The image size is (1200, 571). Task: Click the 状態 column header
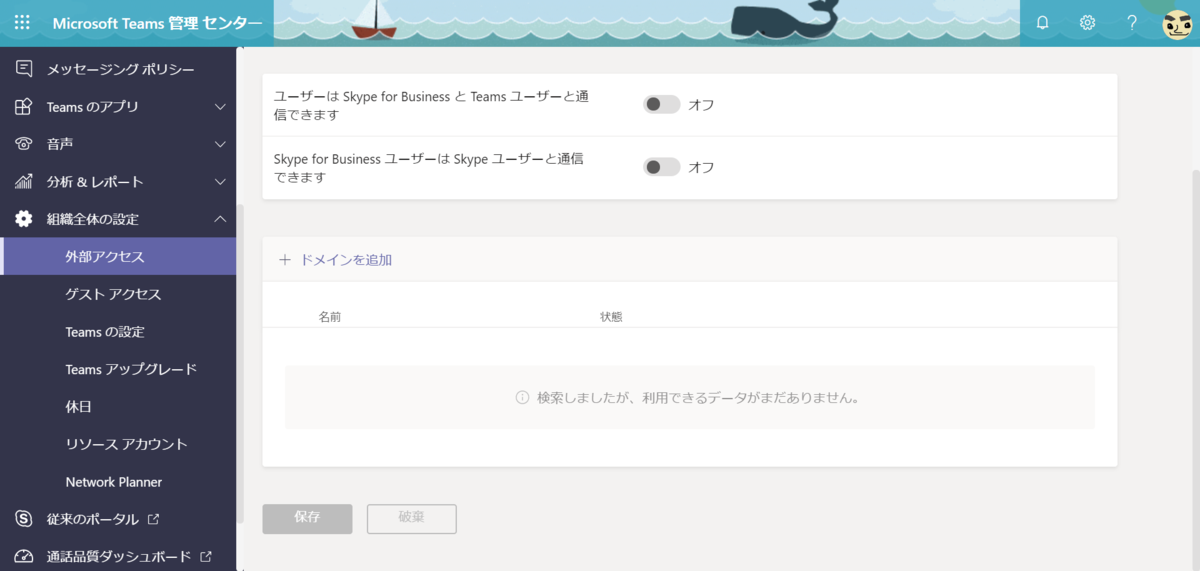point(611,316)
